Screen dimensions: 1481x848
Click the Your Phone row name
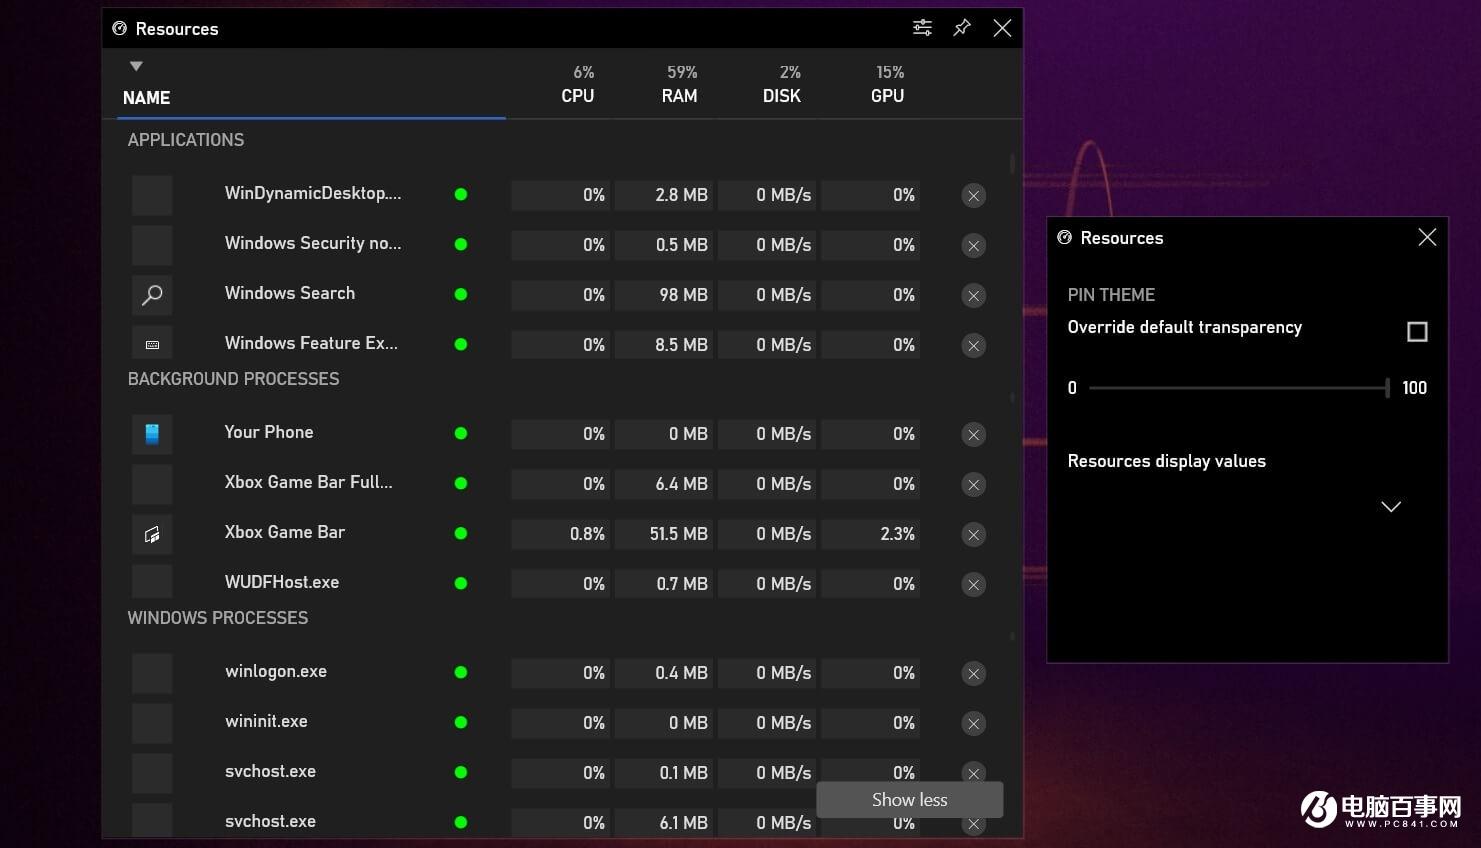pyautogui.click(x=269, y=432)
